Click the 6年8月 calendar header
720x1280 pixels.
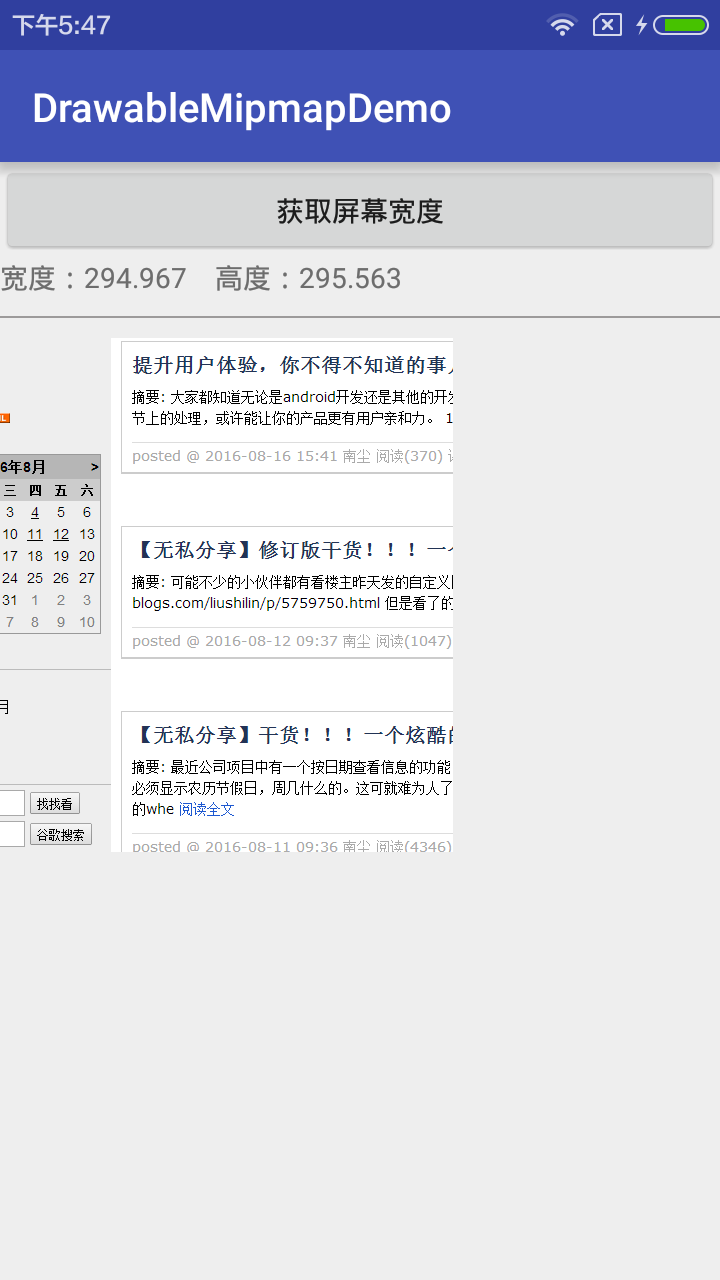[x=23, y=467]
